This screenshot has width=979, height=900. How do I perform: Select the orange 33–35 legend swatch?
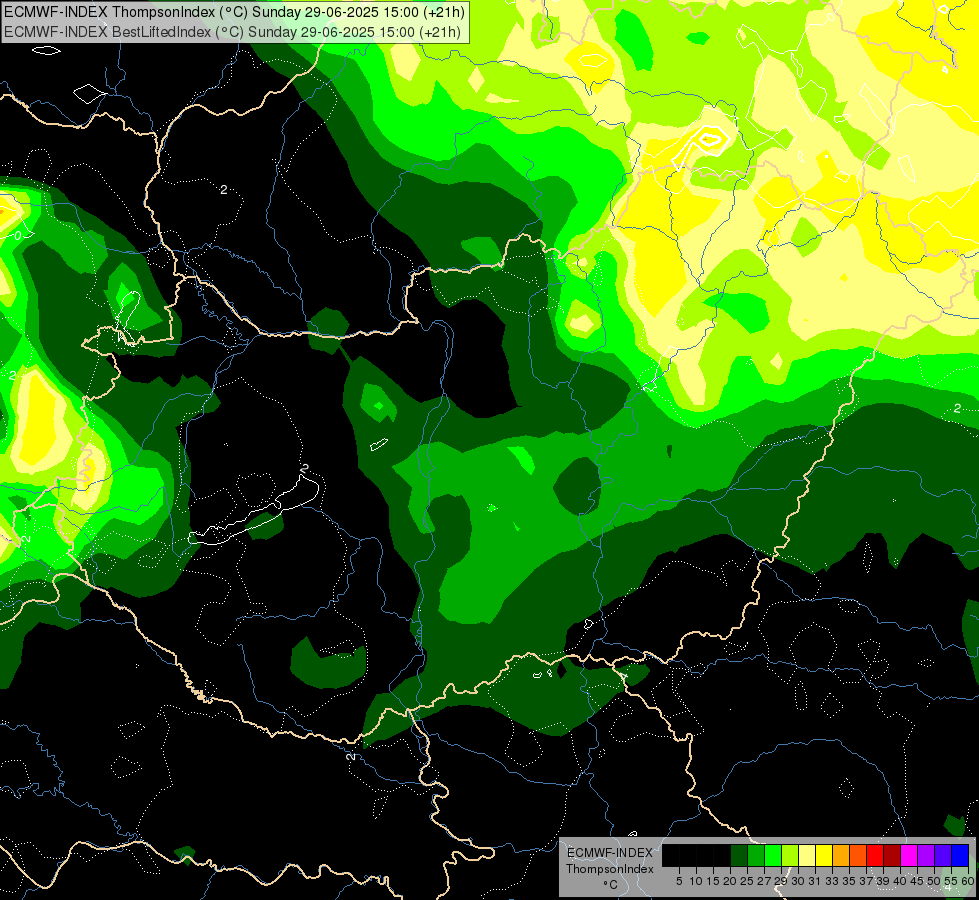tap(841, 855)
